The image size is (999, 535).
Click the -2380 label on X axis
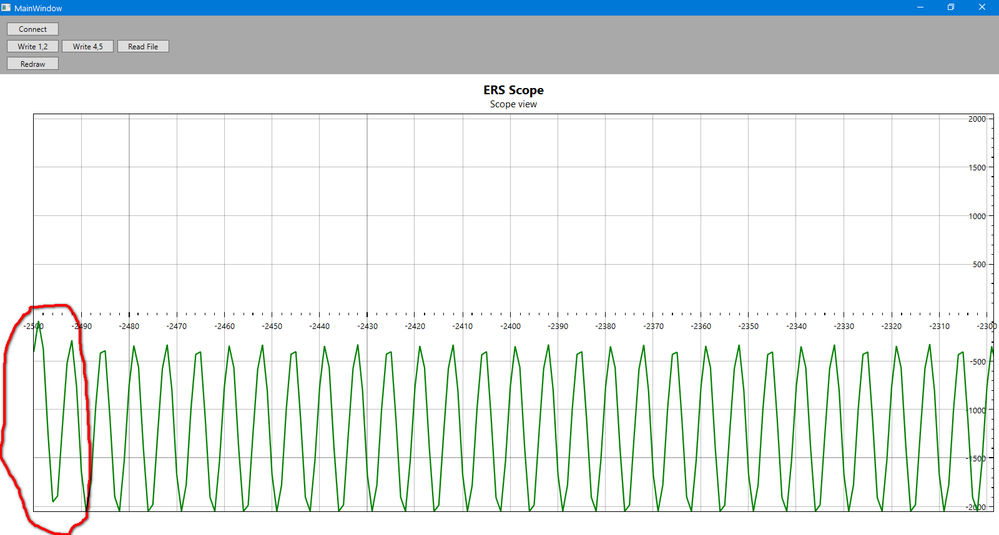point(605,326)
